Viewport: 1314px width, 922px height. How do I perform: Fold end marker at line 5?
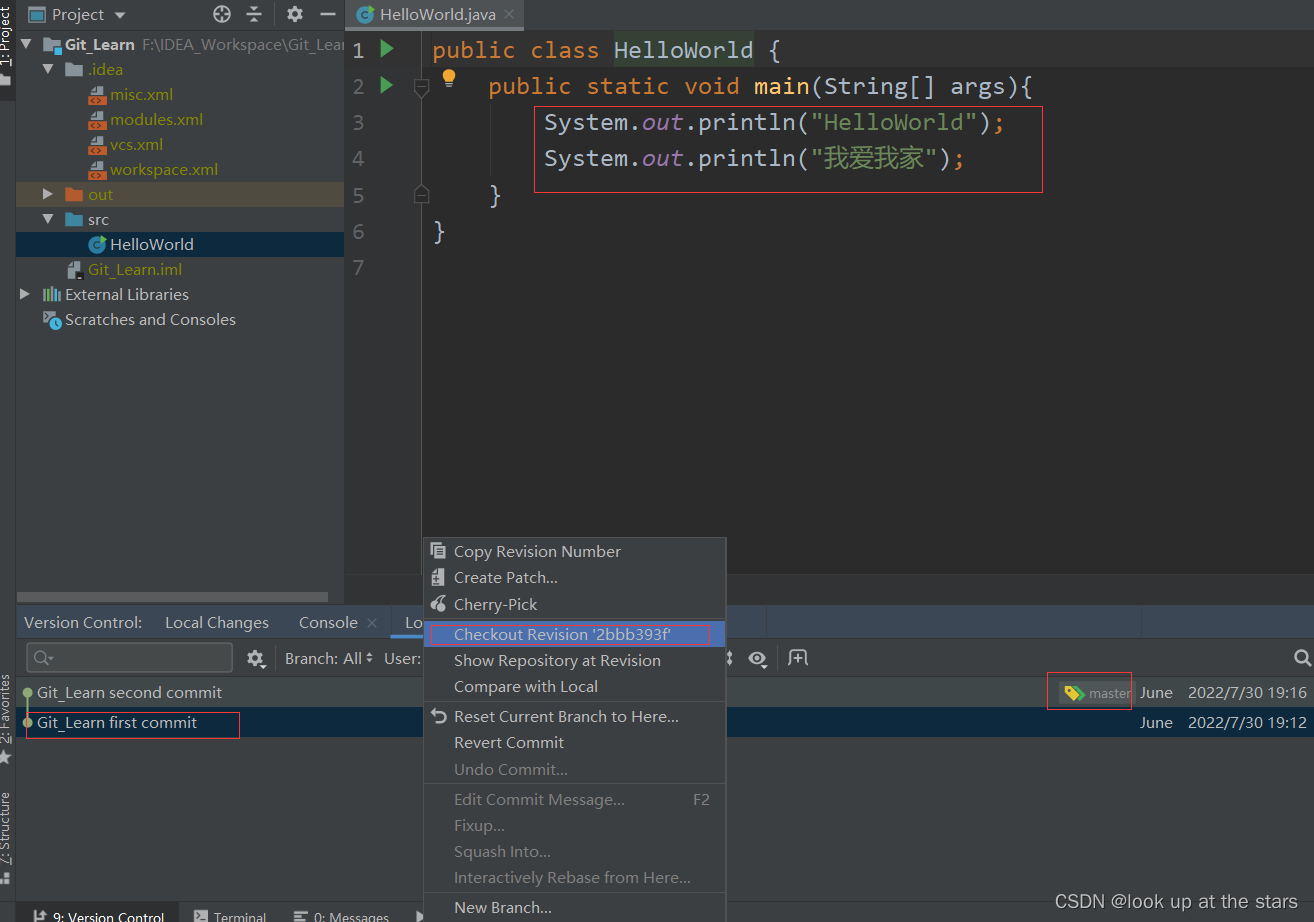click(421, 193)
